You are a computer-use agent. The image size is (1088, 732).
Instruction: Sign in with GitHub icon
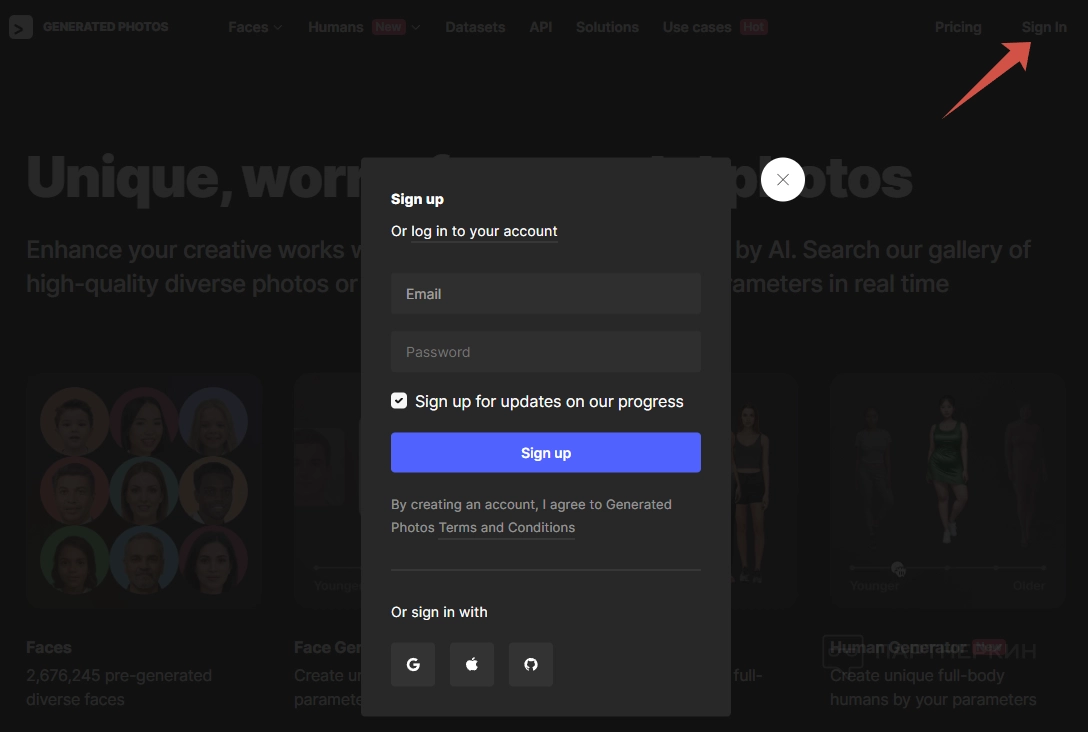coord(531,664)
